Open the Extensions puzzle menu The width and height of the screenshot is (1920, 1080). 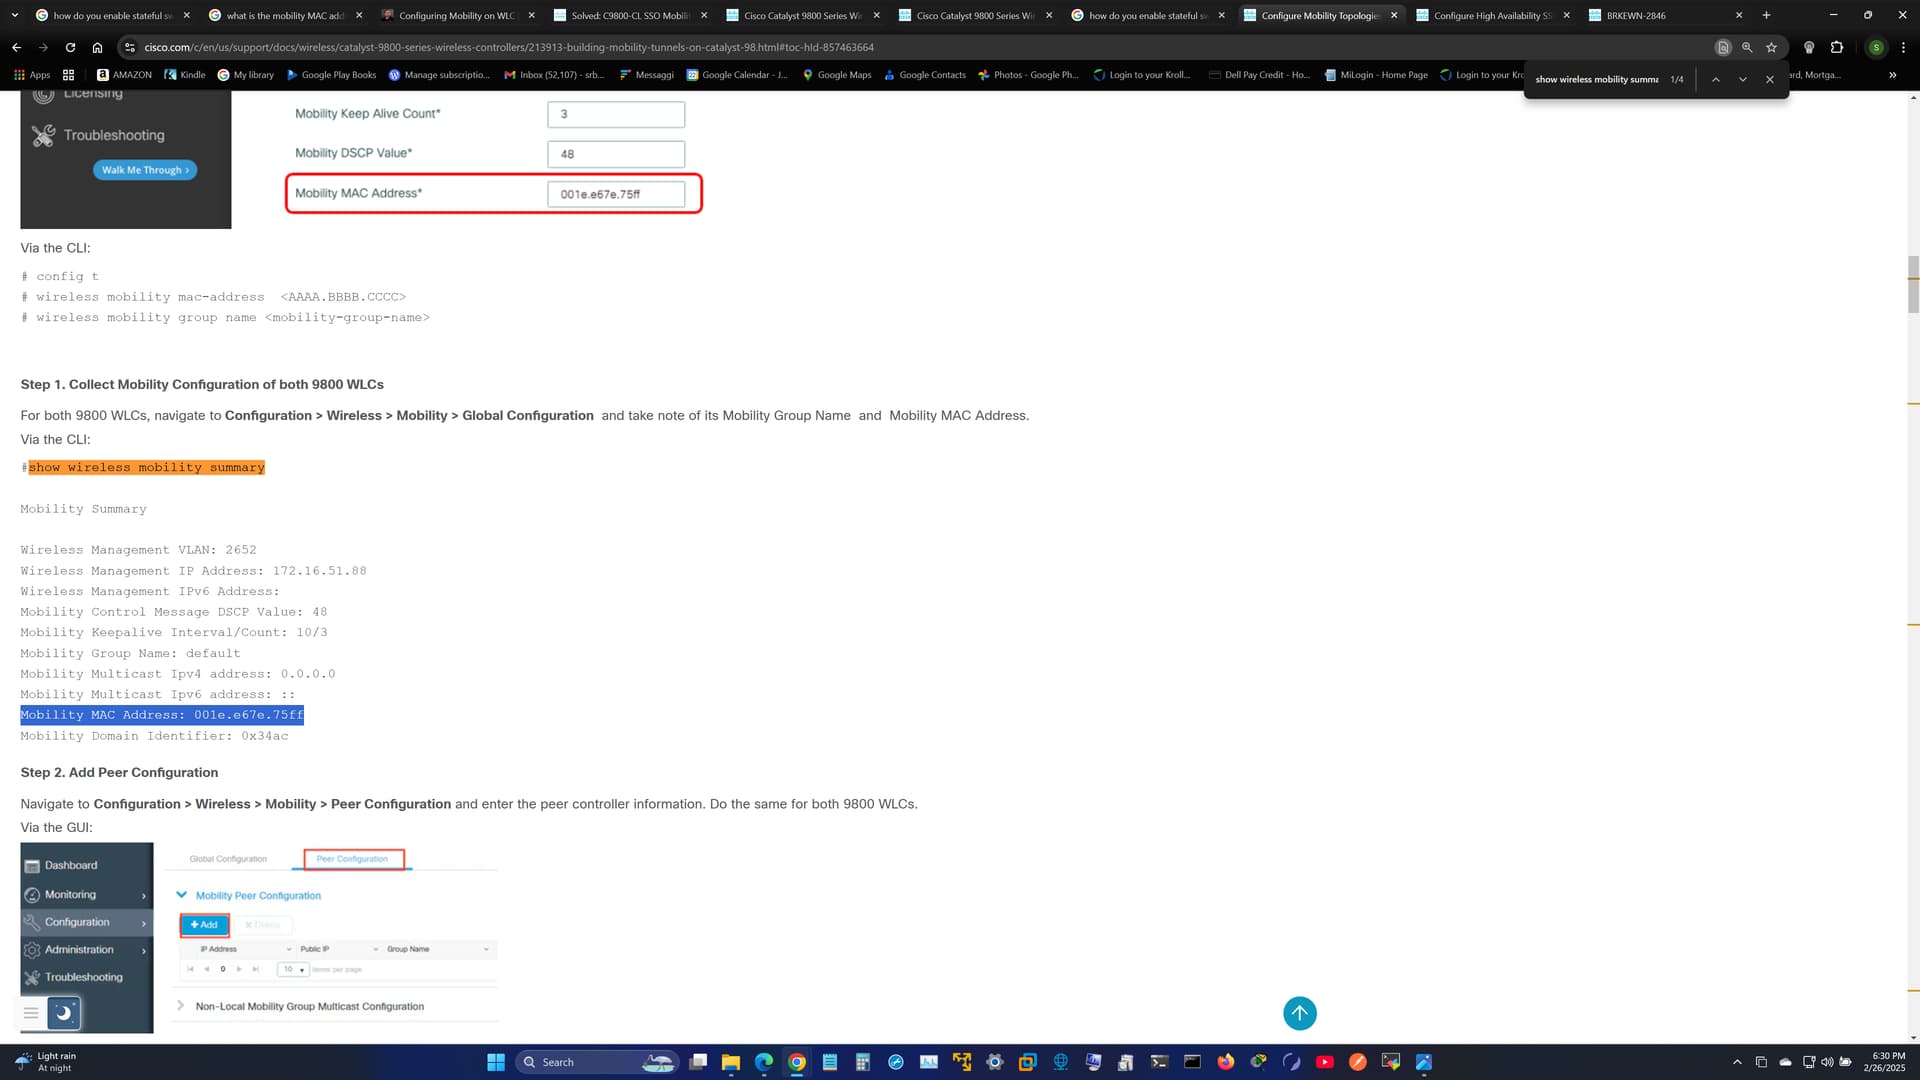click(1837, 47)
